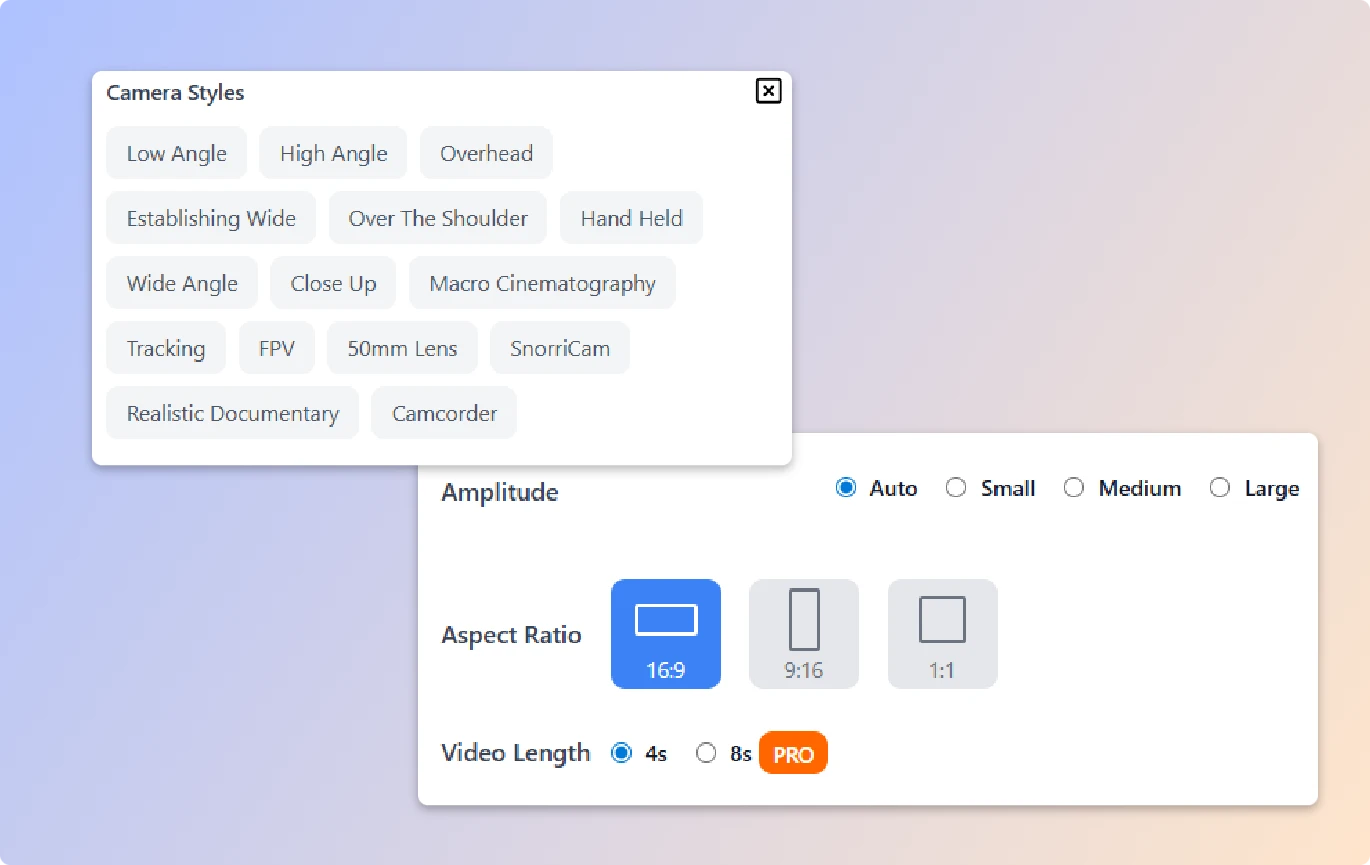Choose the 50mm Lens style

click(402, 348)
